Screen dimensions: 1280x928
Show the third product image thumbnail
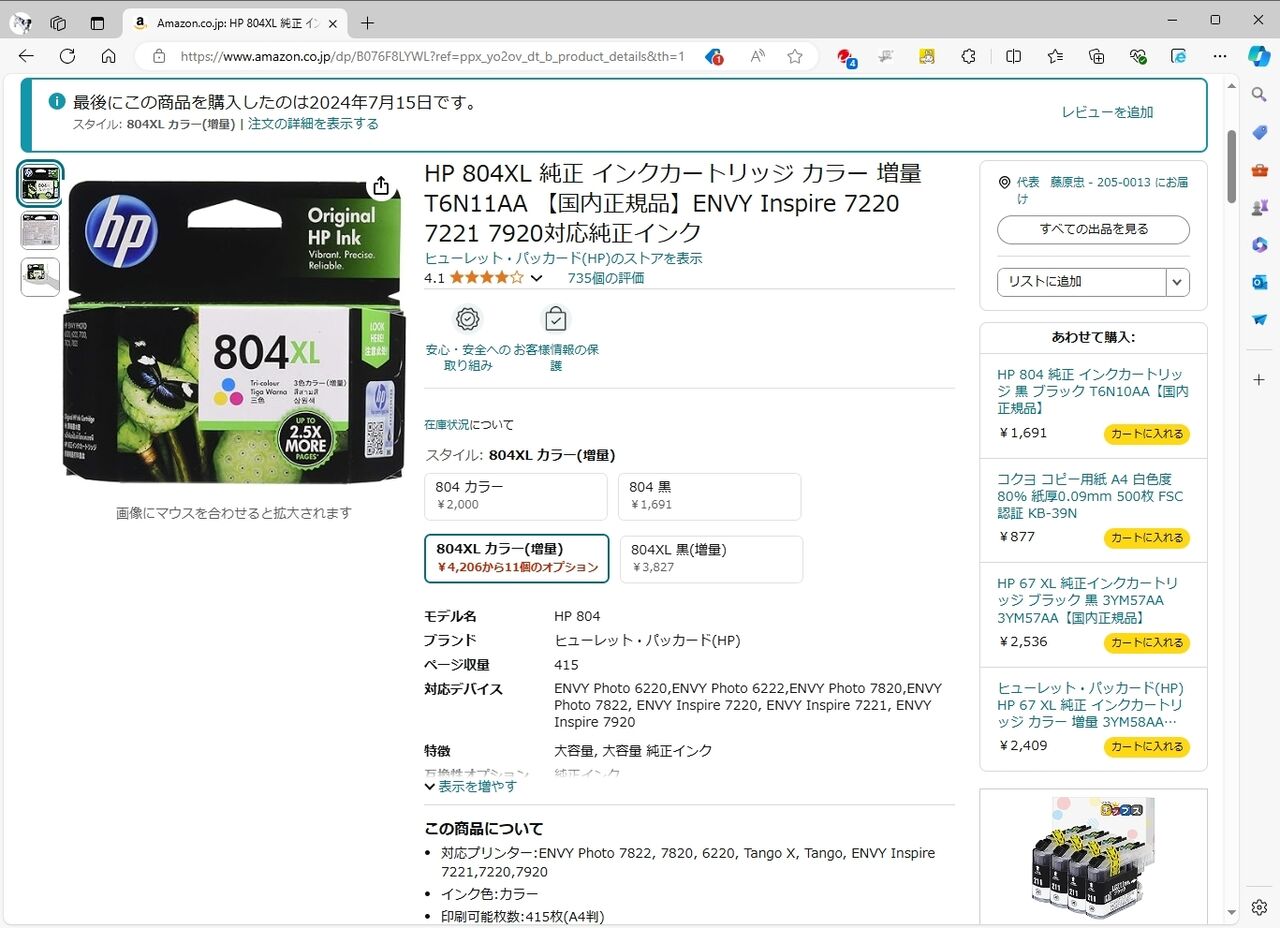[40, 277]
